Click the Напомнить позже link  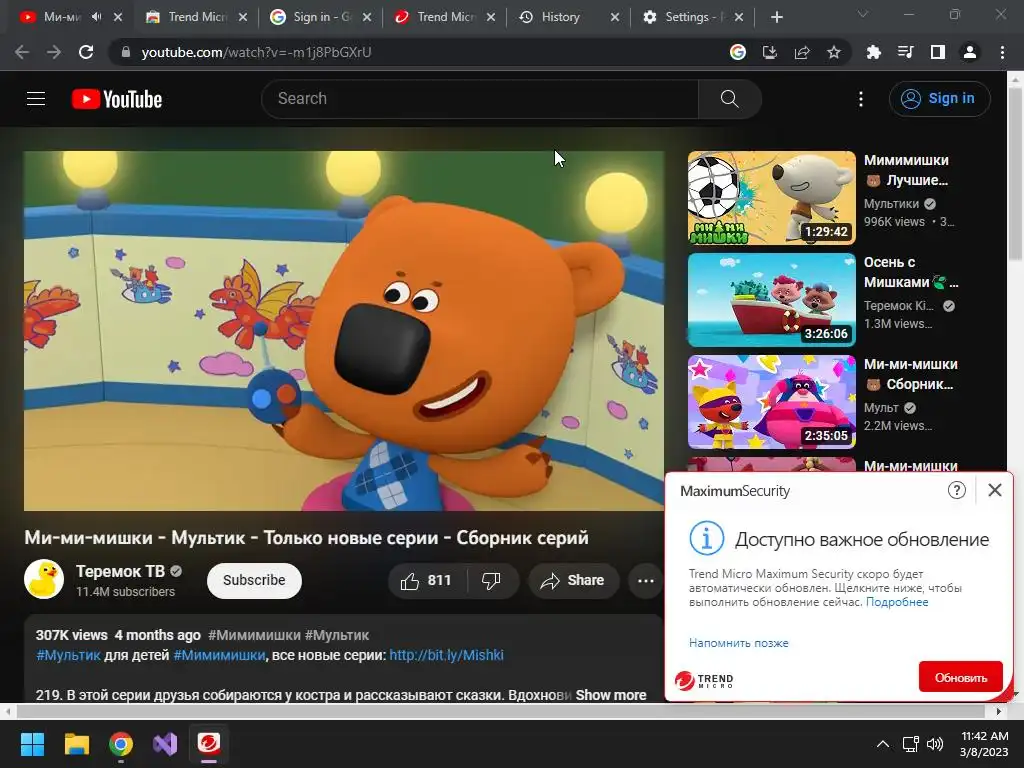click(x=739, y=643)
